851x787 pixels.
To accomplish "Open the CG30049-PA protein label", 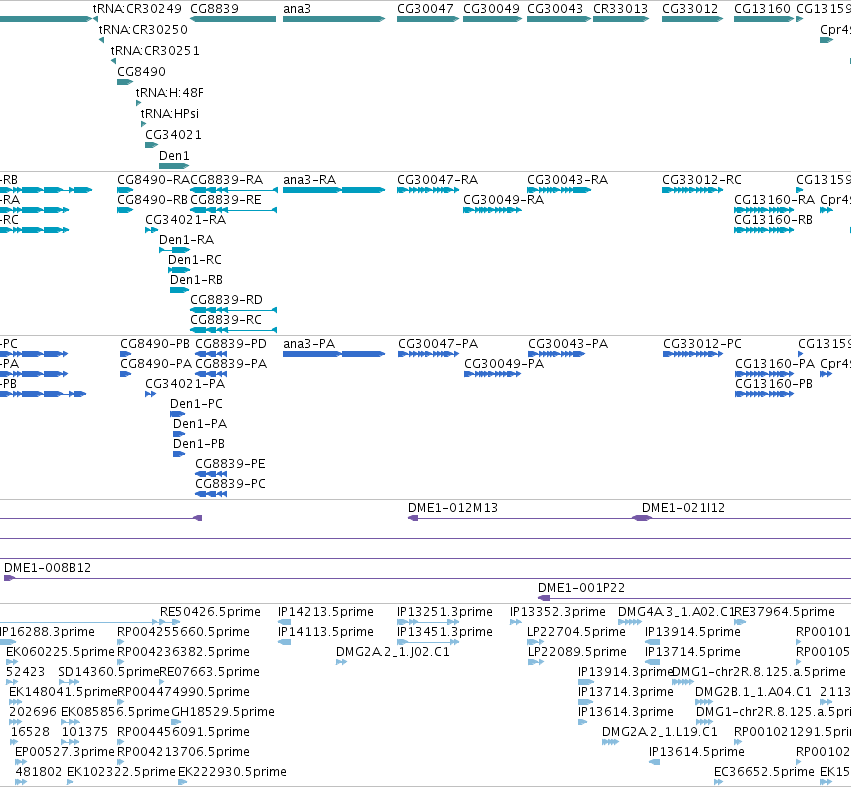I will 504,364.
